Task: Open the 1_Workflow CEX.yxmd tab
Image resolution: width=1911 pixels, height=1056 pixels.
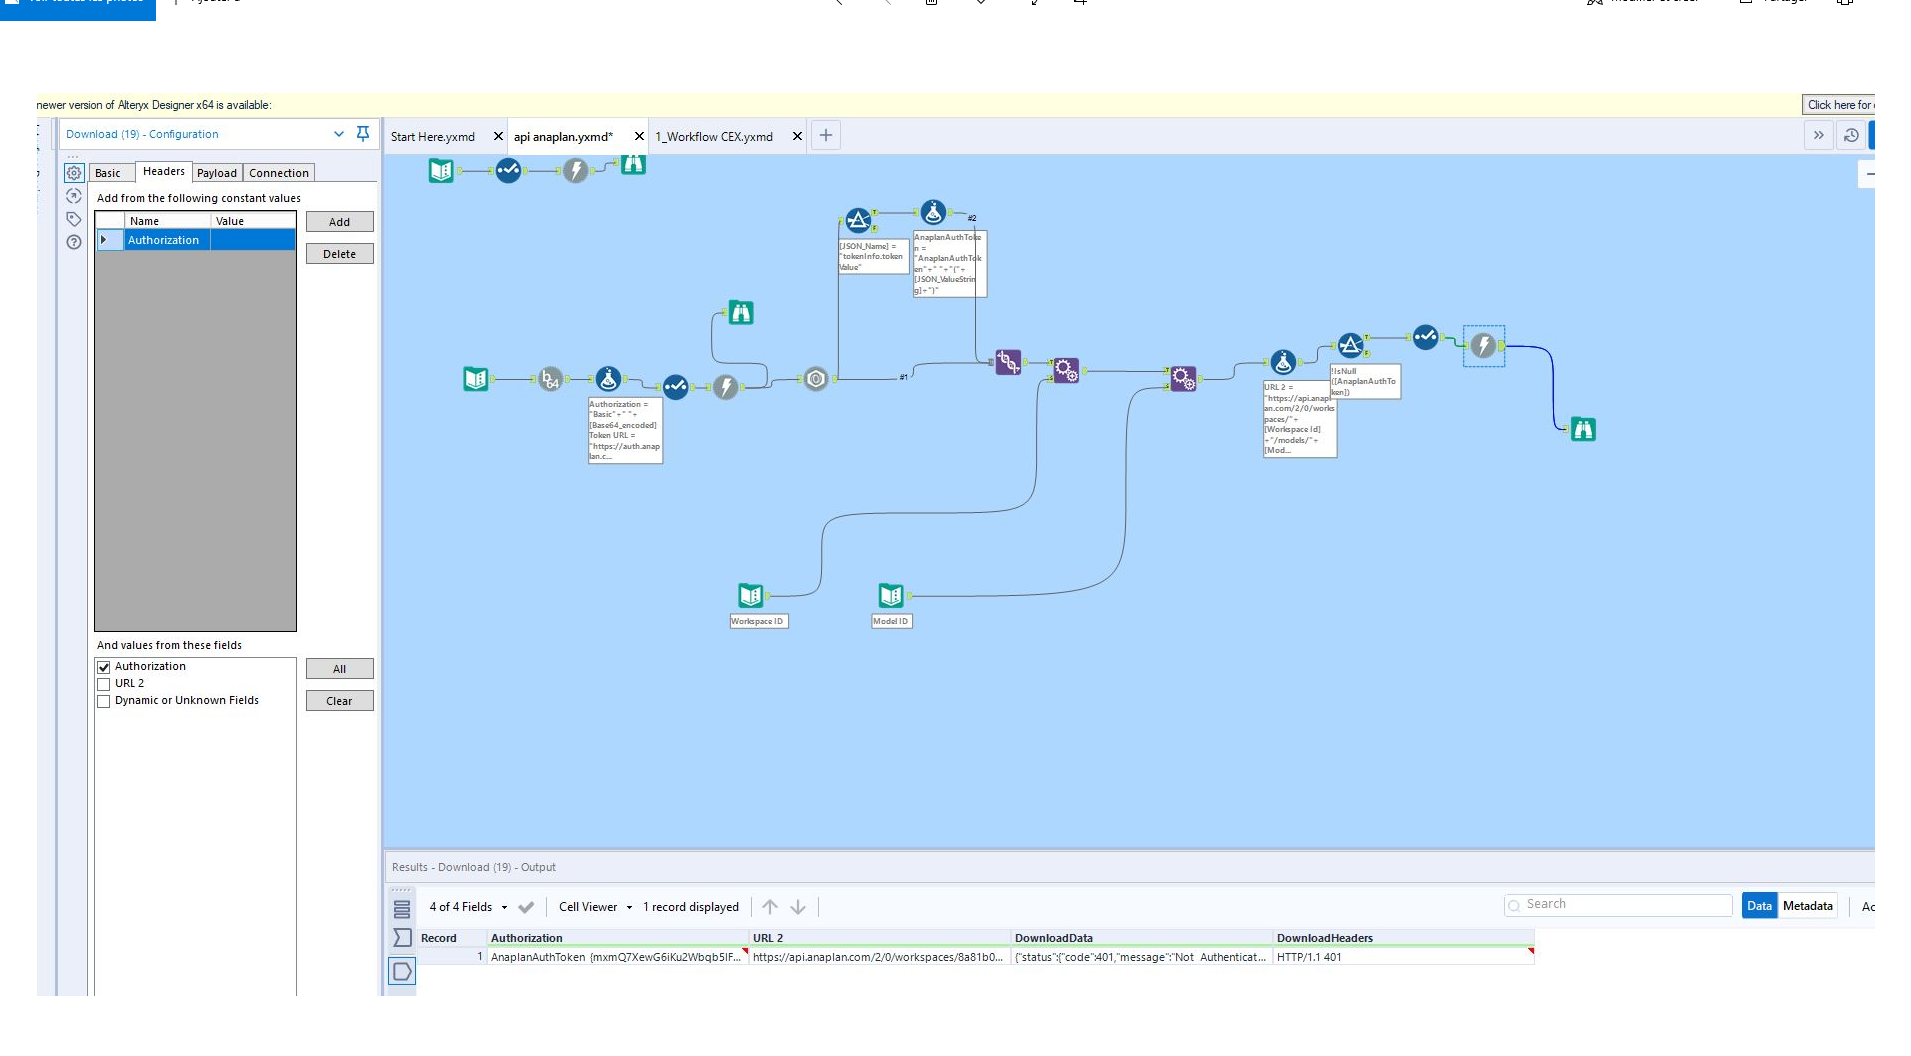Action: [714, 137]
